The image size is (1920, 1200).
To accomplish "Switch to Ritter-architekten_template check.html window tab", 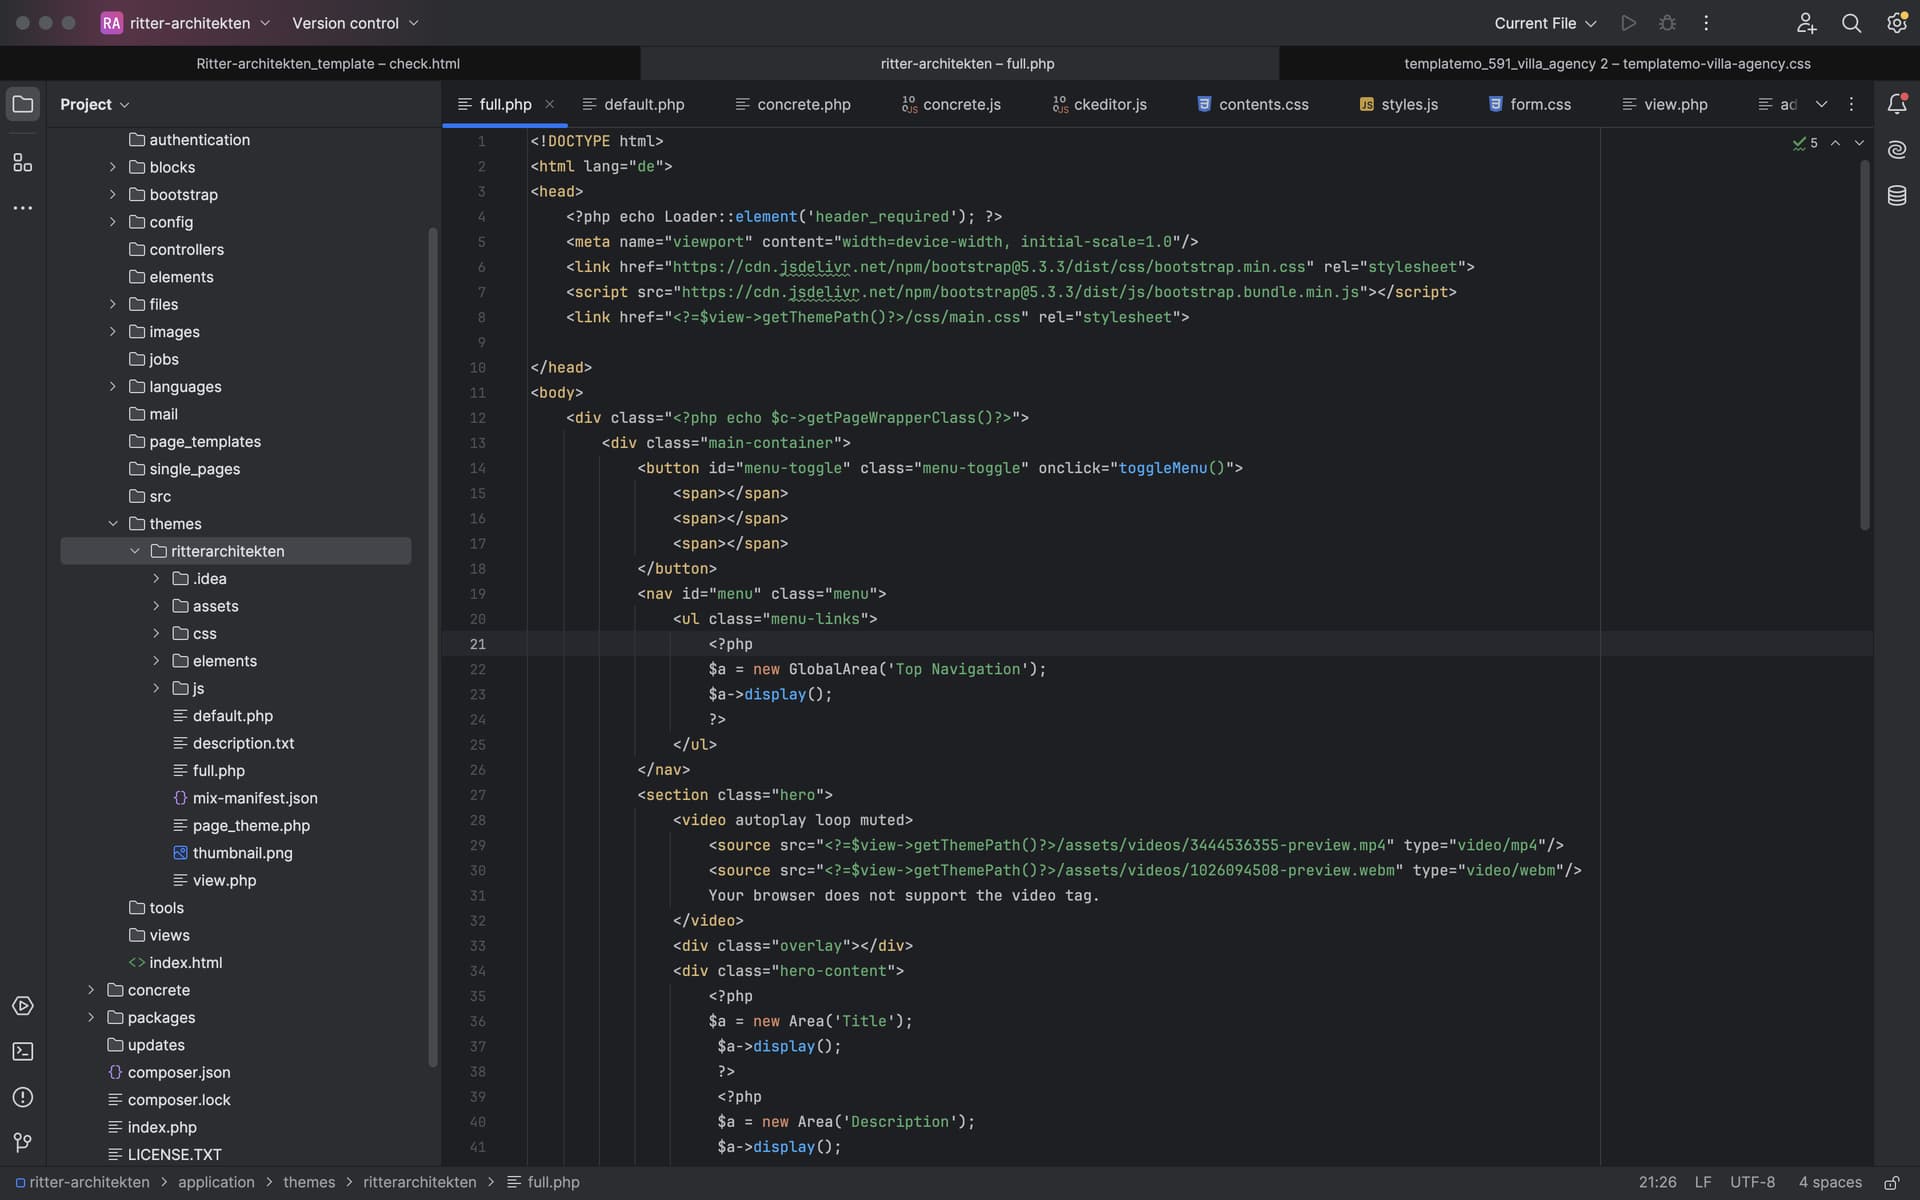I will pos(328,63).
